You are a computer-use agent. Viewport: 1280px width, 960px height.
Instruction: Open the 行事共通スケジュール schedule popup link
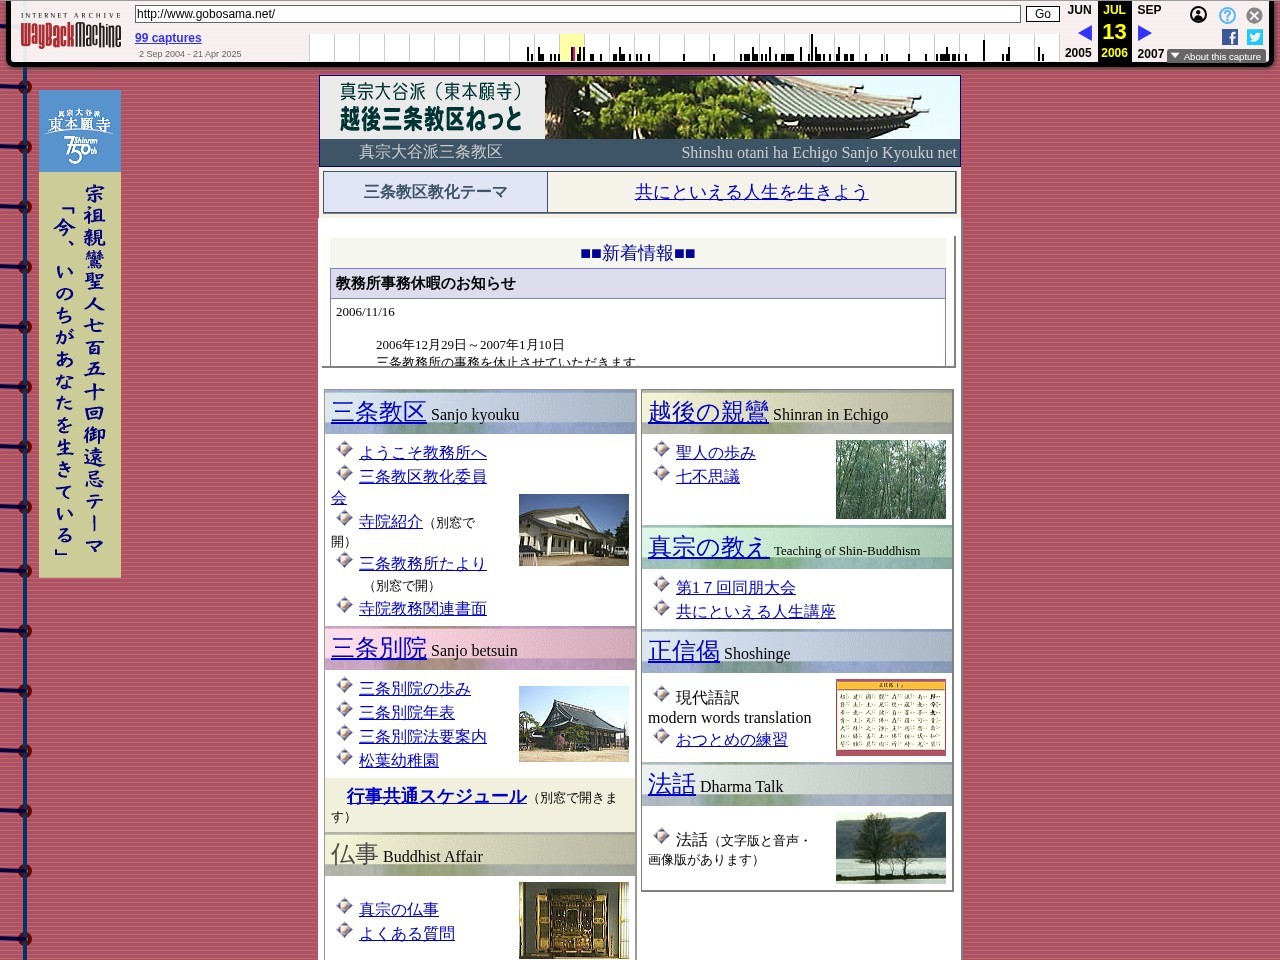(x=436, y=796)
